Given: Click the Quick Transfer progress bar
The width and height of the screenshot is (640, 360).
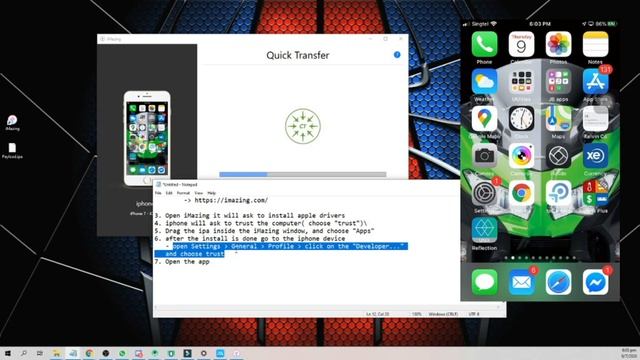Looking at the screenshot, I should tap(302, 174).
